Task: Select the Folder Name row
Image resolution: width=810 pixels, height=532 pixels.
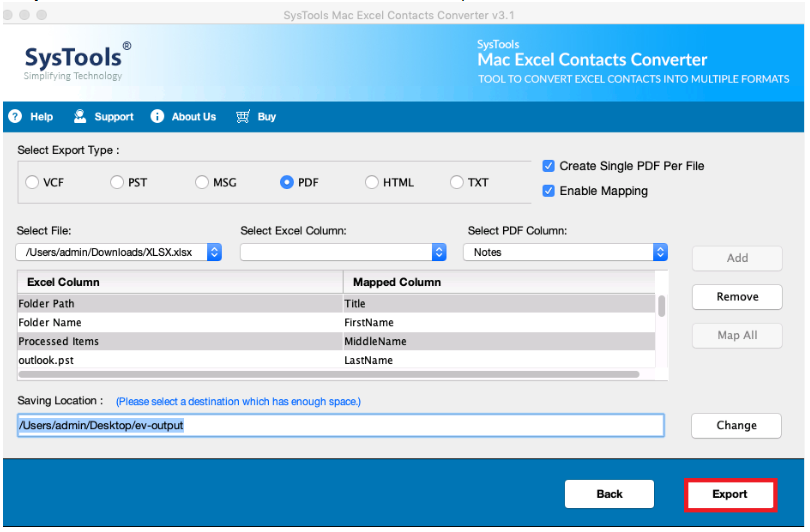Action: coord(336,323)
